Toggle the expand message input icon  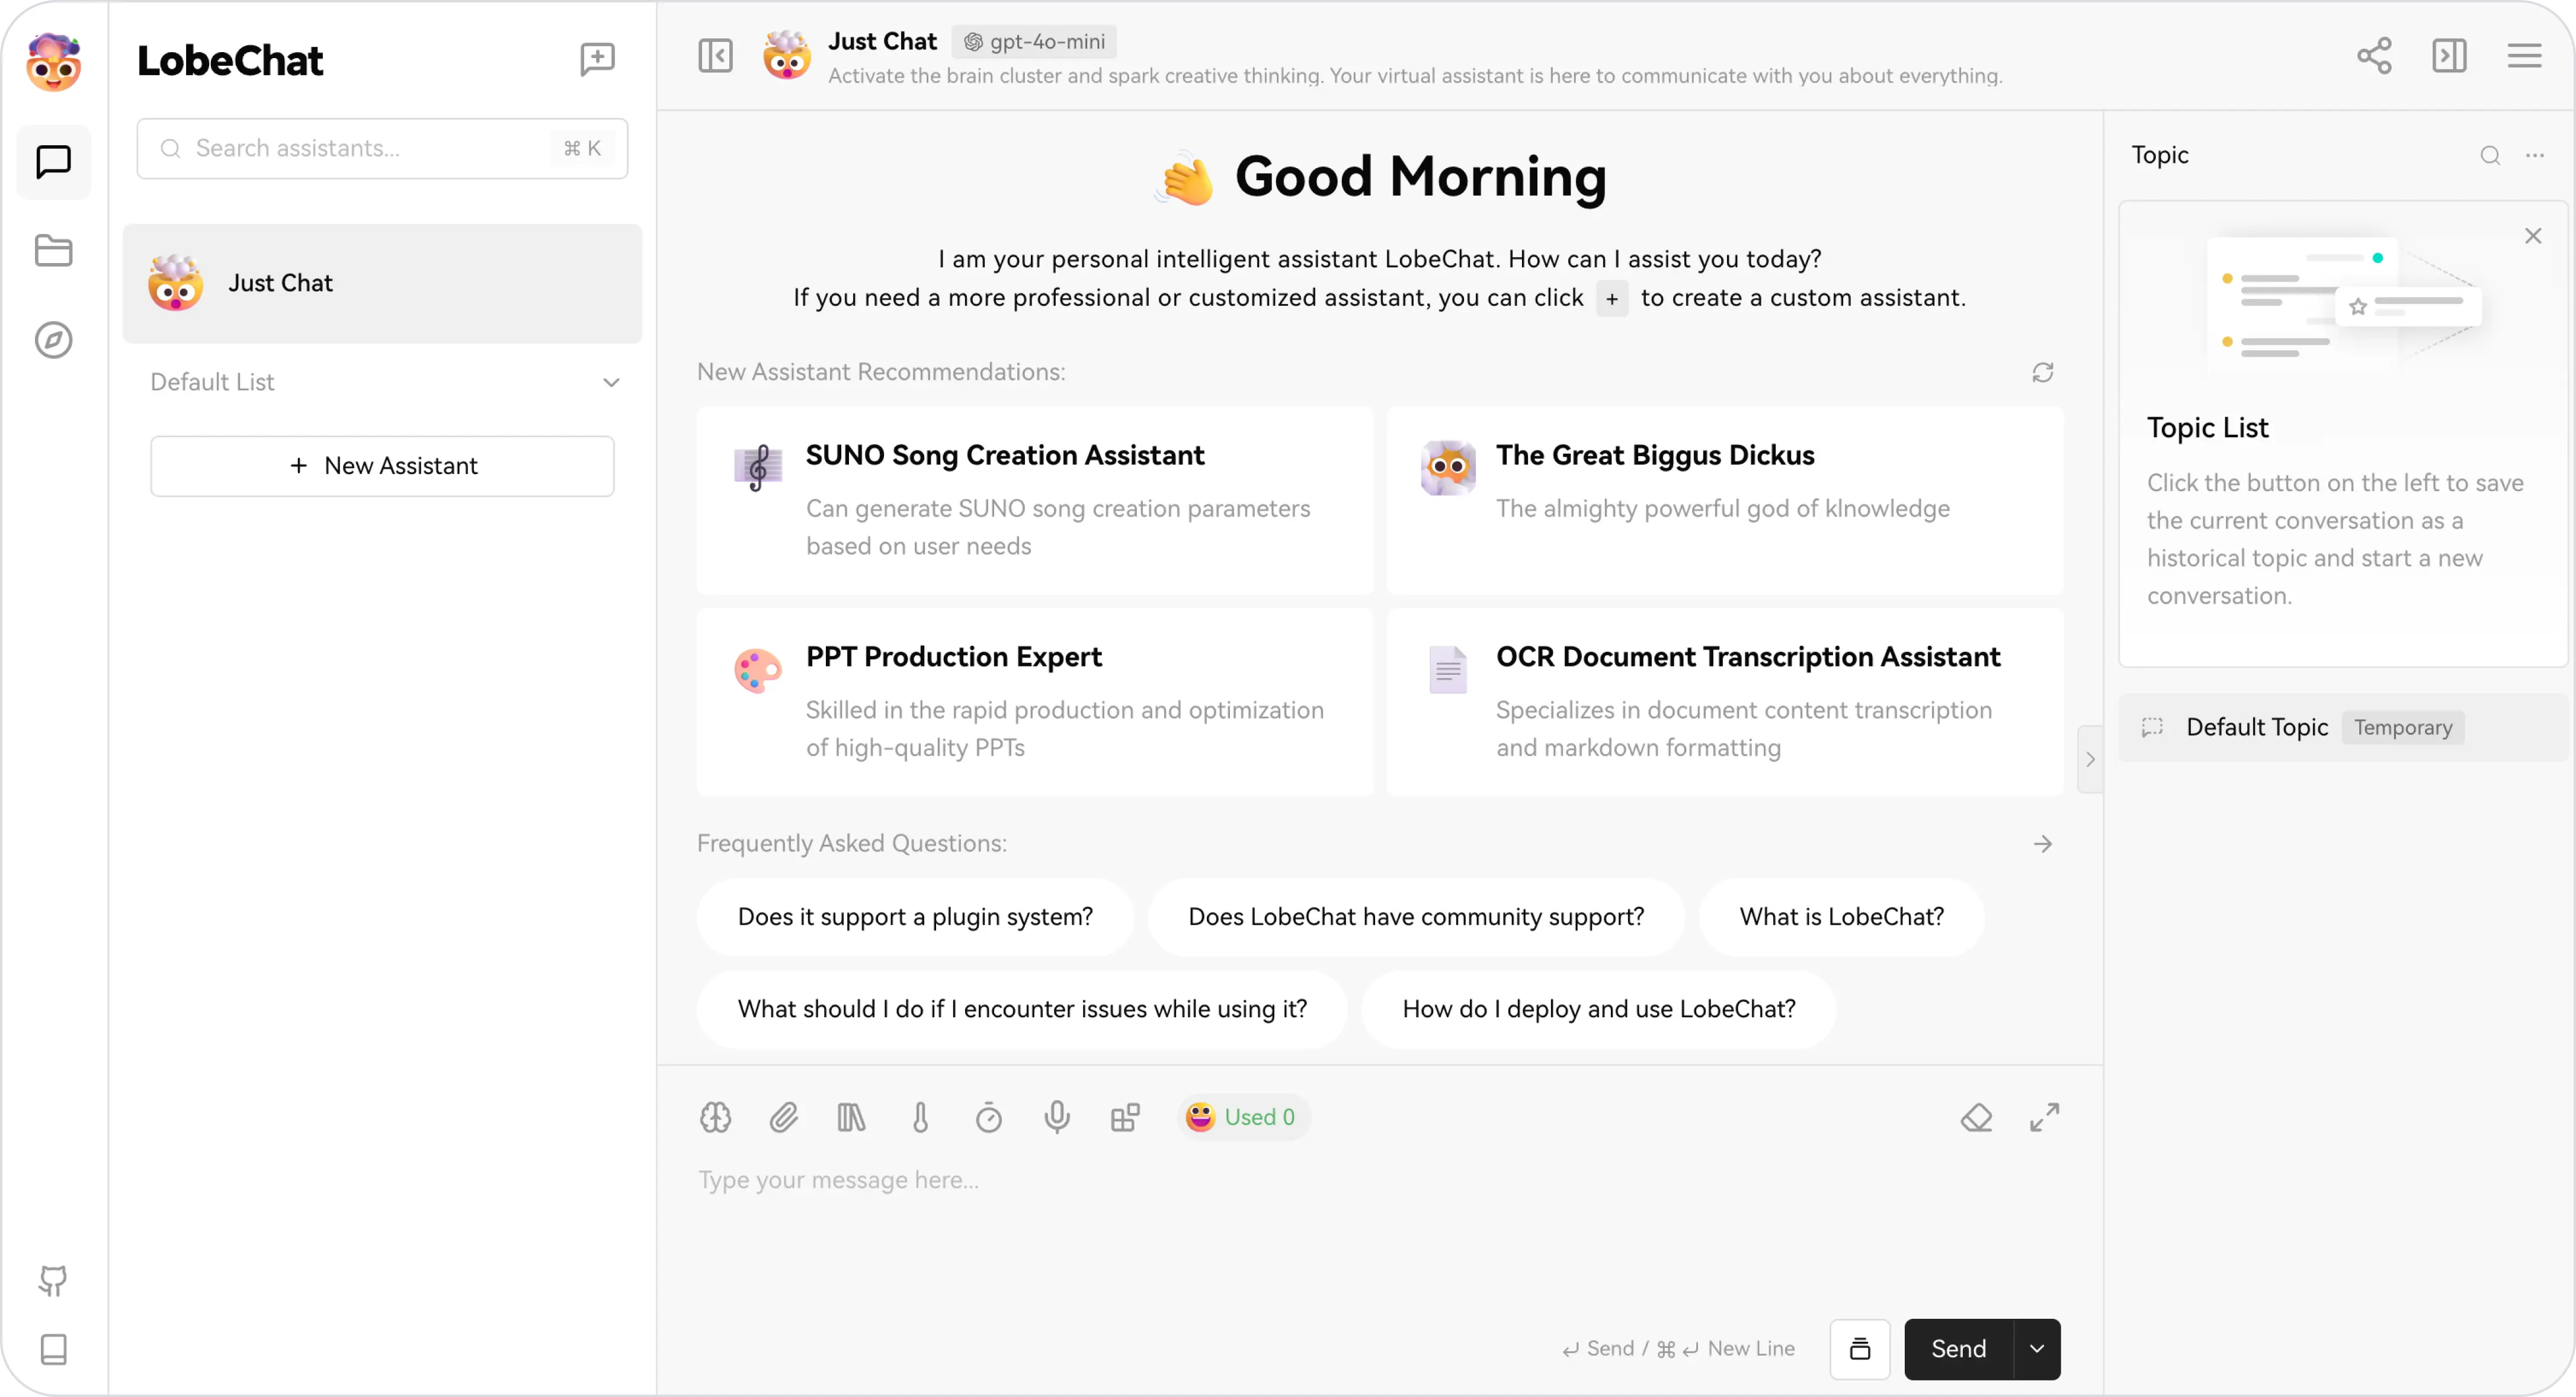tap(2045, 1117)
